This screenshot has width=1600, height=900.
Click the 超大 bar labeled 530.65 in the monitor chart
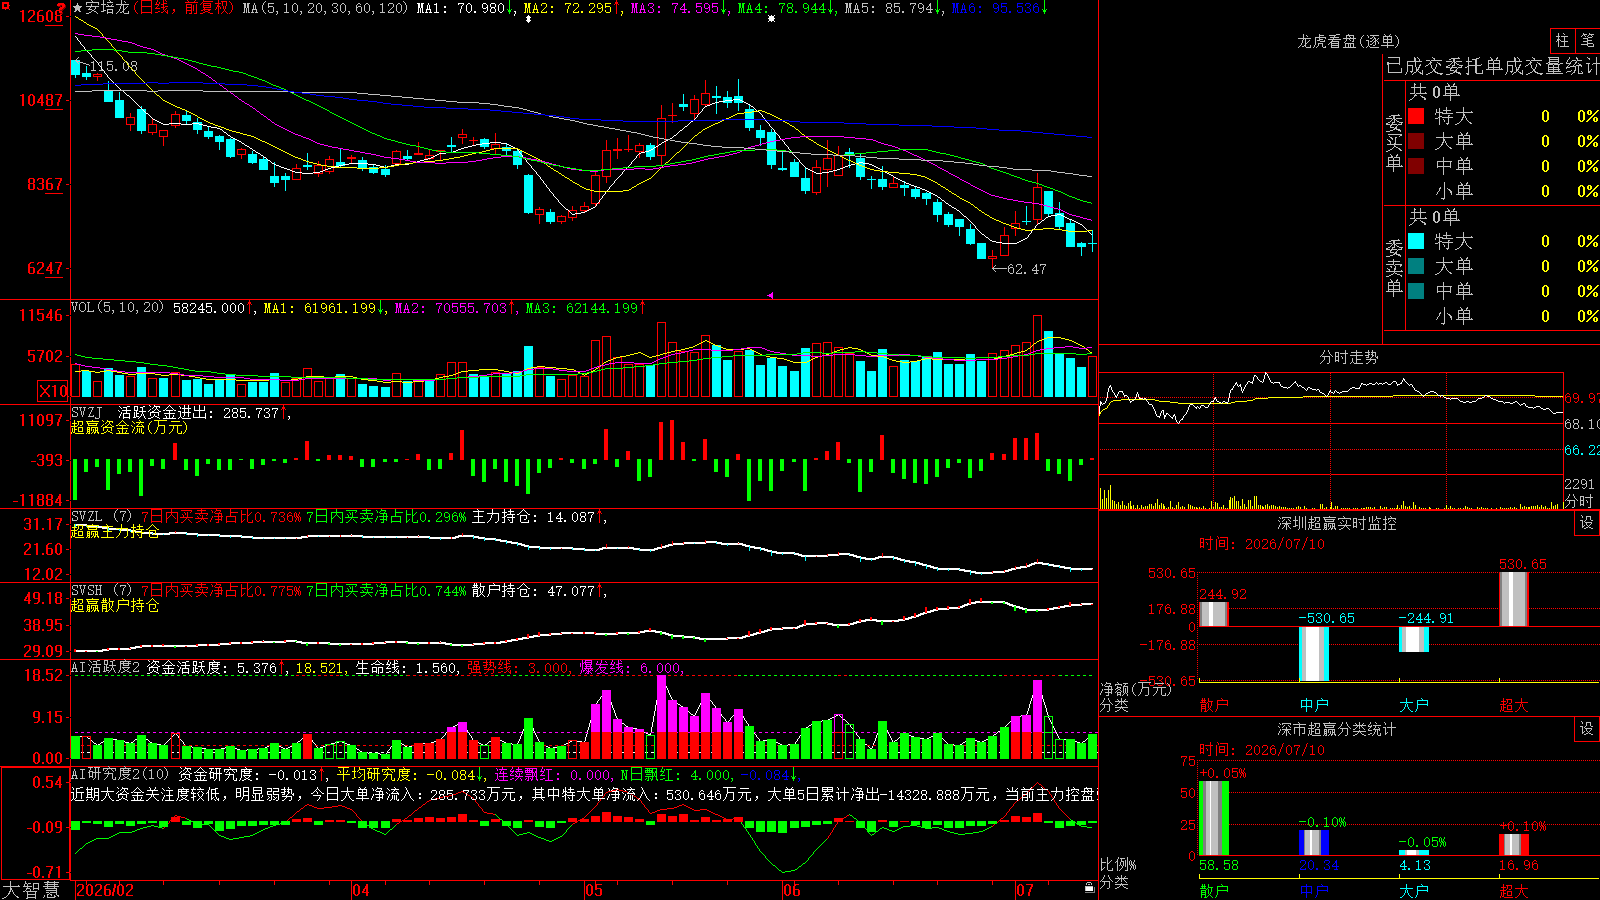click(x=1514, y=599)
